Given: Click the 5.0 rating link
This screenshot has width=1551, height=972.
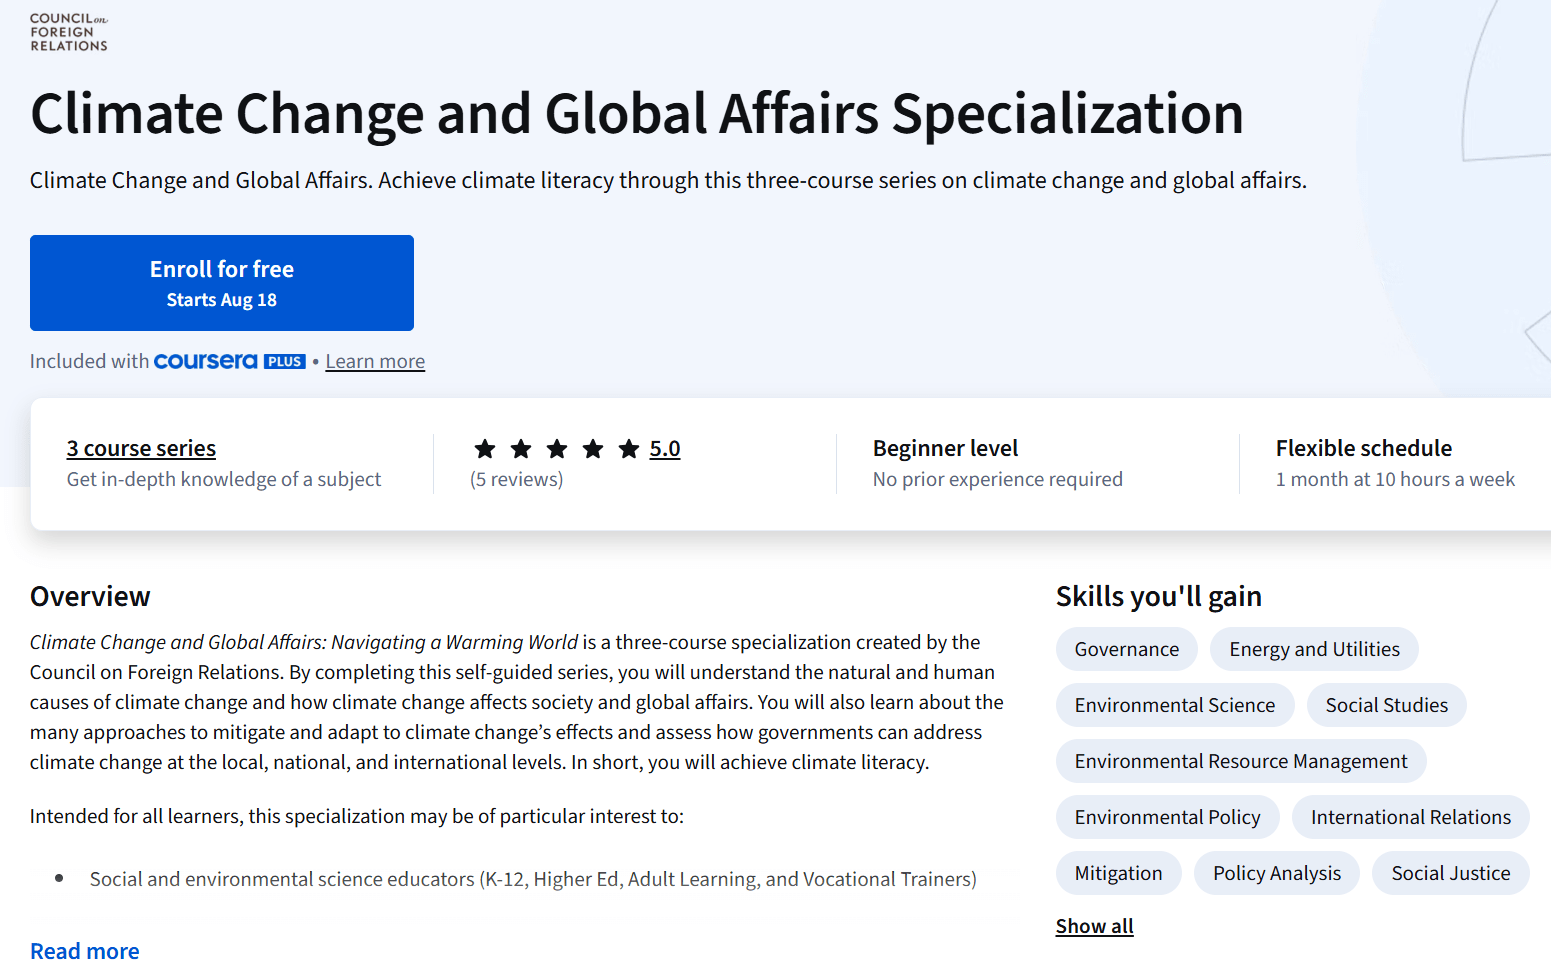Looking at the screenshot, I should [664, 448].
